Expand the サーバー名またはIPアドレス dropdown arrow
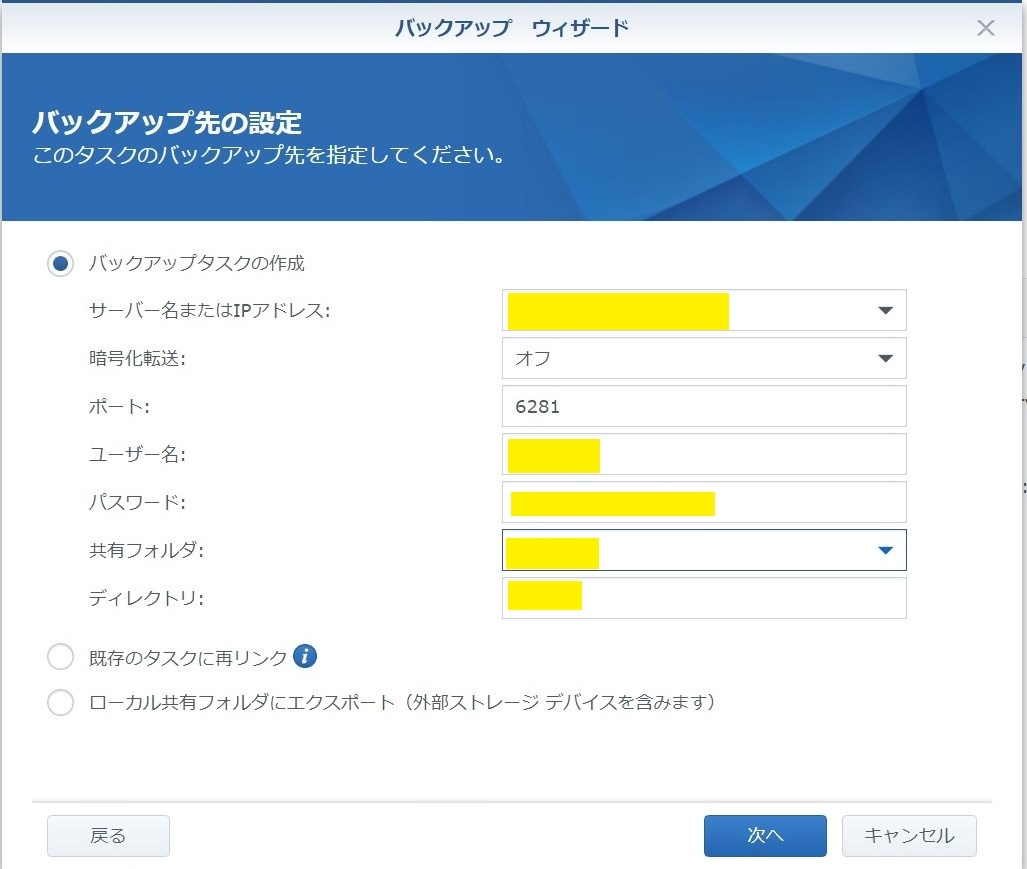Viewport: 1027px width, 869px height. coord(884,311)
